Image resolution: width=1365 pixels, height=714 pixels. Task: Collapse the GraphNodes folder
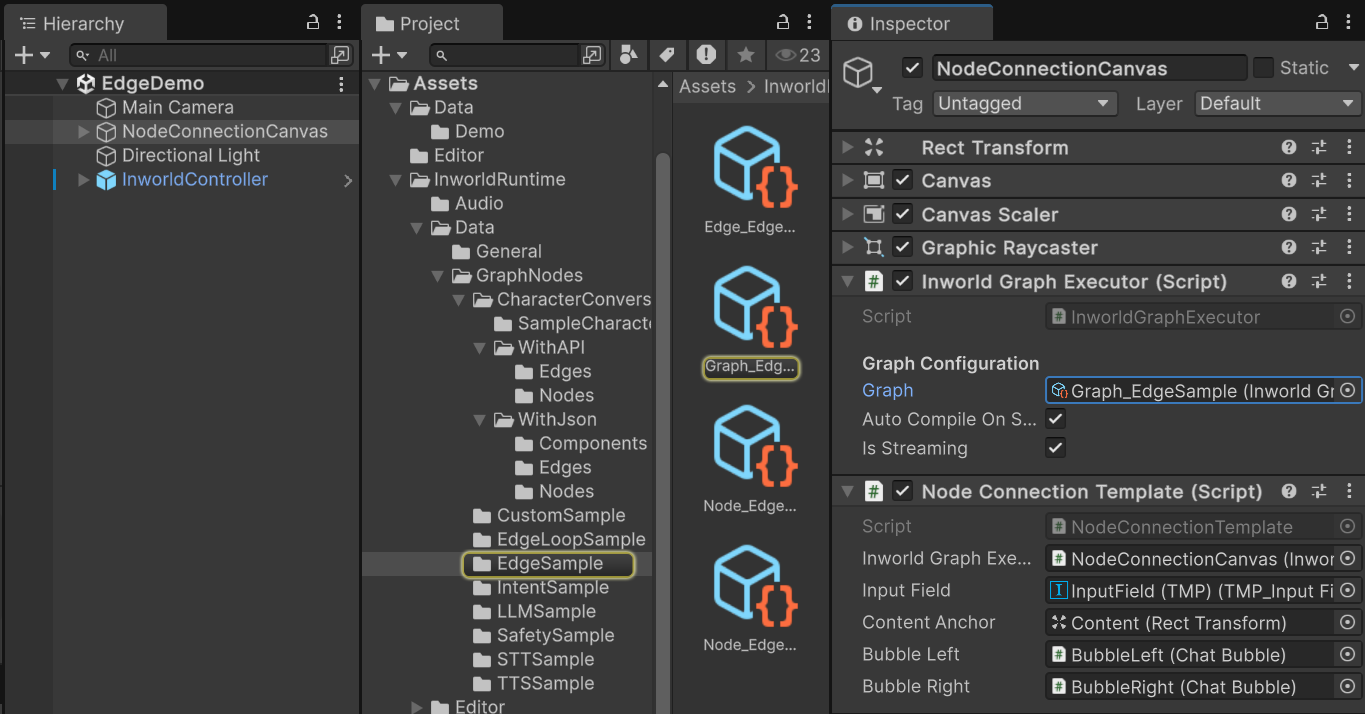(x=438, y=276)
